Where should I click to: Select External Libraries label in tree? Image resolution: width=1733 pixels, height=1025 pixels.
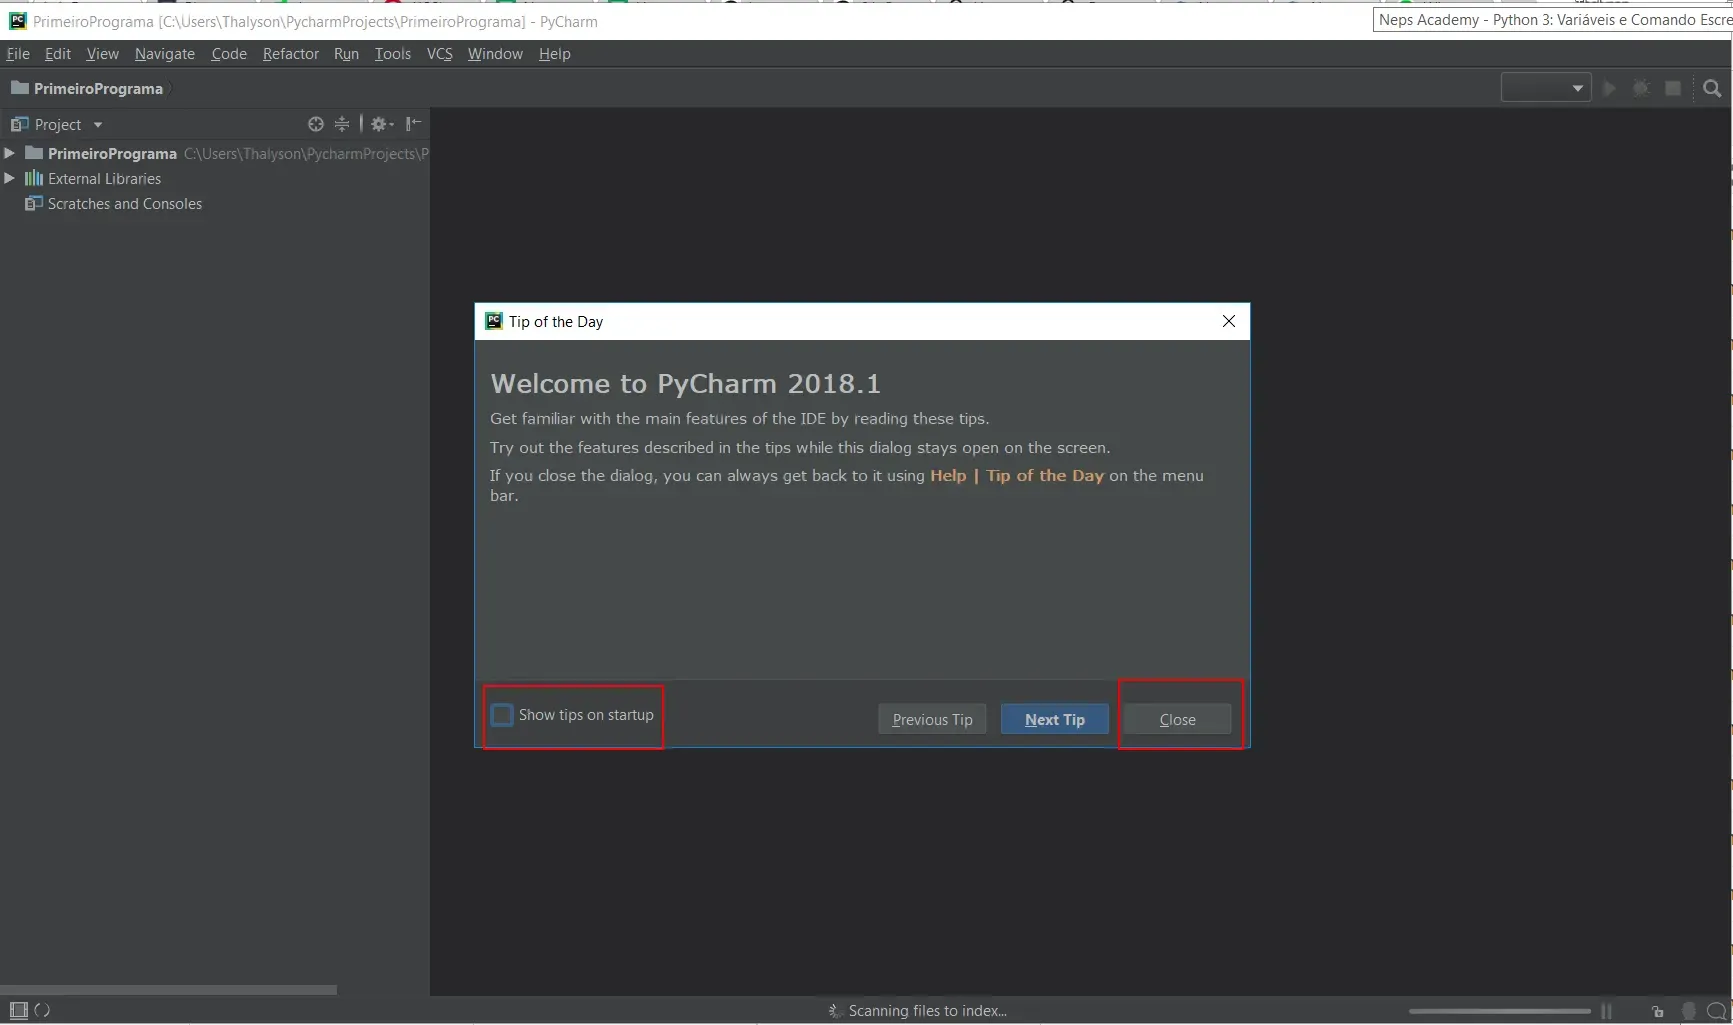pyautogui.click(x=104, y=178)
